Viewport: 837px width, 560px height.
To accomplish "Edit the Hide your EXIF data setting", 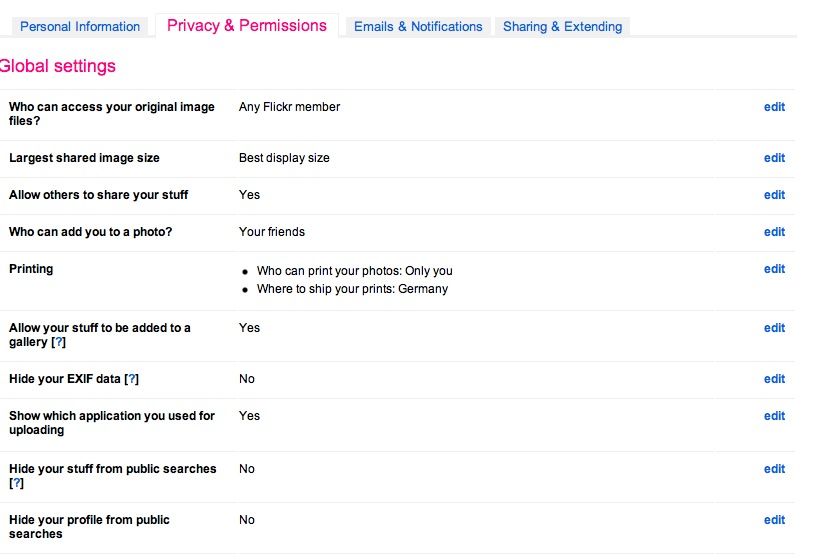I will (x=774, y=379).
